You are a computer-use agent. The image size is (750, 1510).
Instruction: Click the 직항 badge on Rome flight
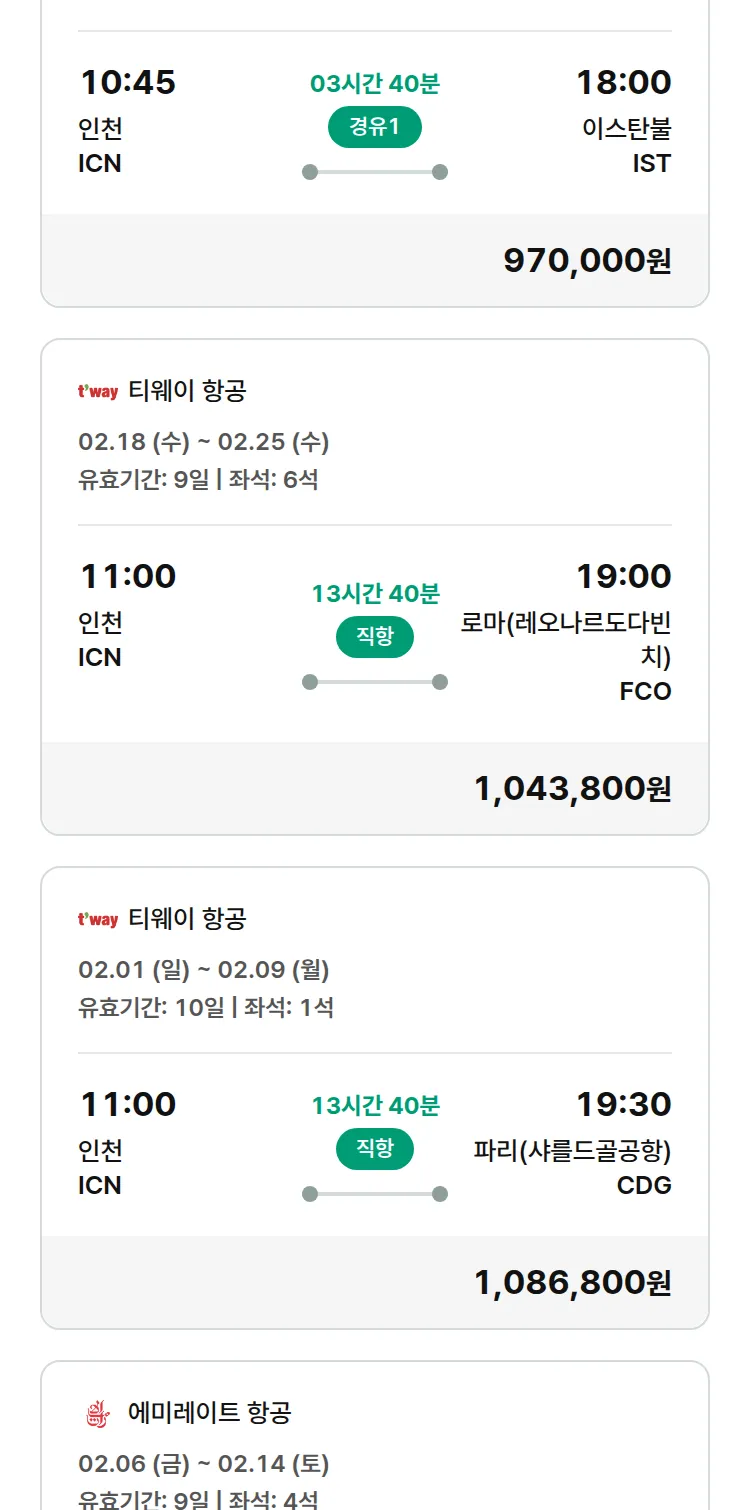tap(375, 637)
